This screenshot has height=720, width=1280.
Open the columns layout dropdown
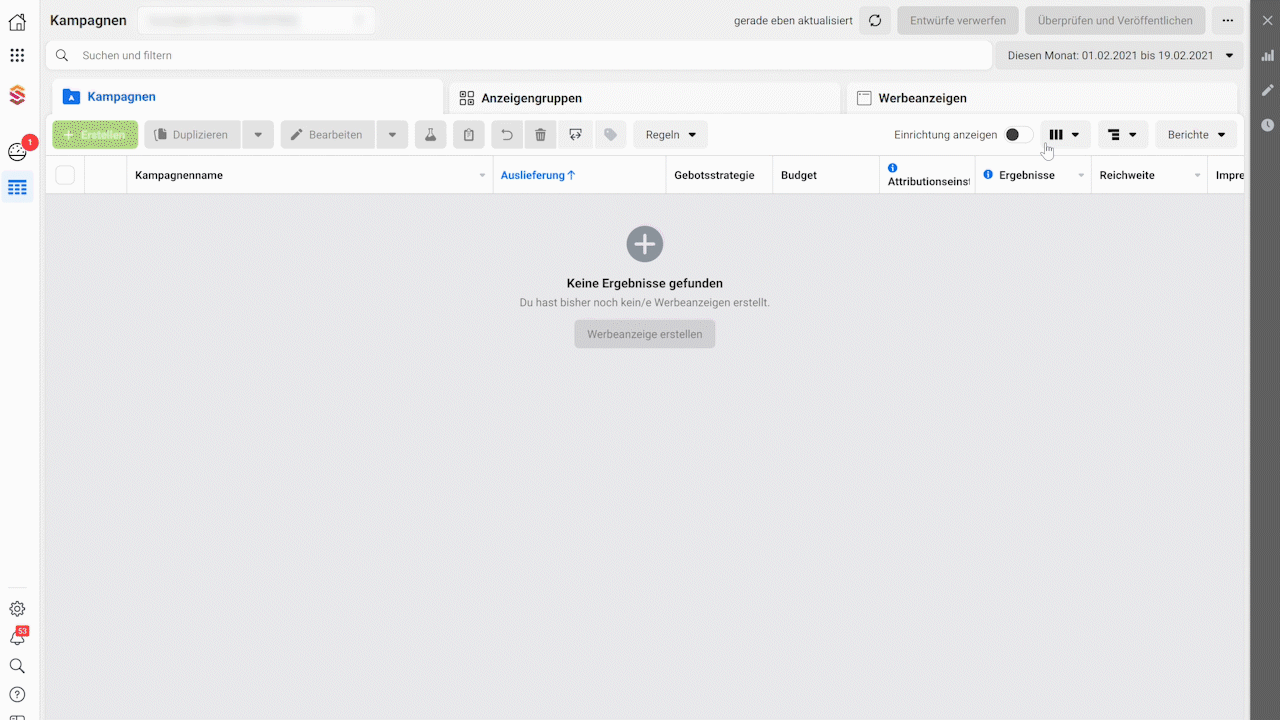pyautogui.click(x=1065, y=135)
